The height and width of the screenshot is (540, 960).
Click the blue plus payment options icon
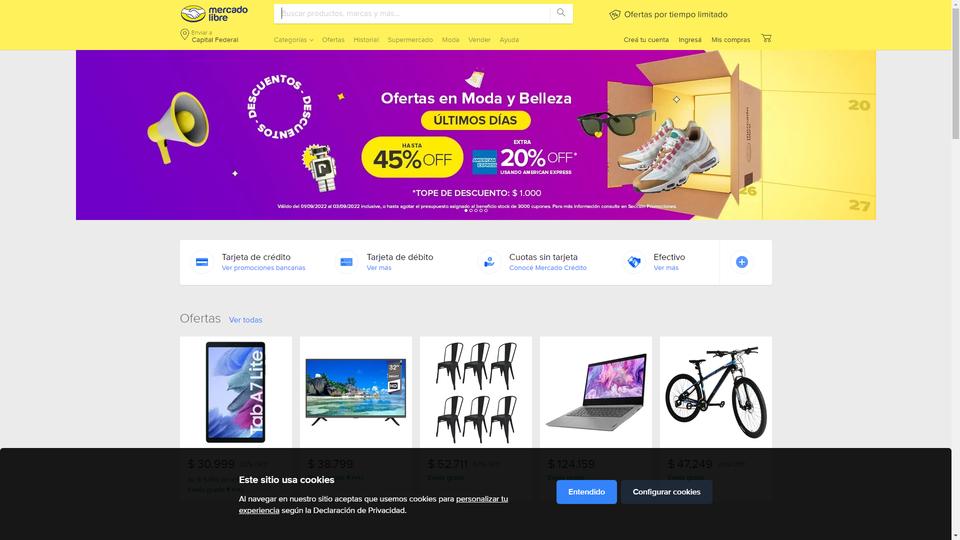(741, 262)
